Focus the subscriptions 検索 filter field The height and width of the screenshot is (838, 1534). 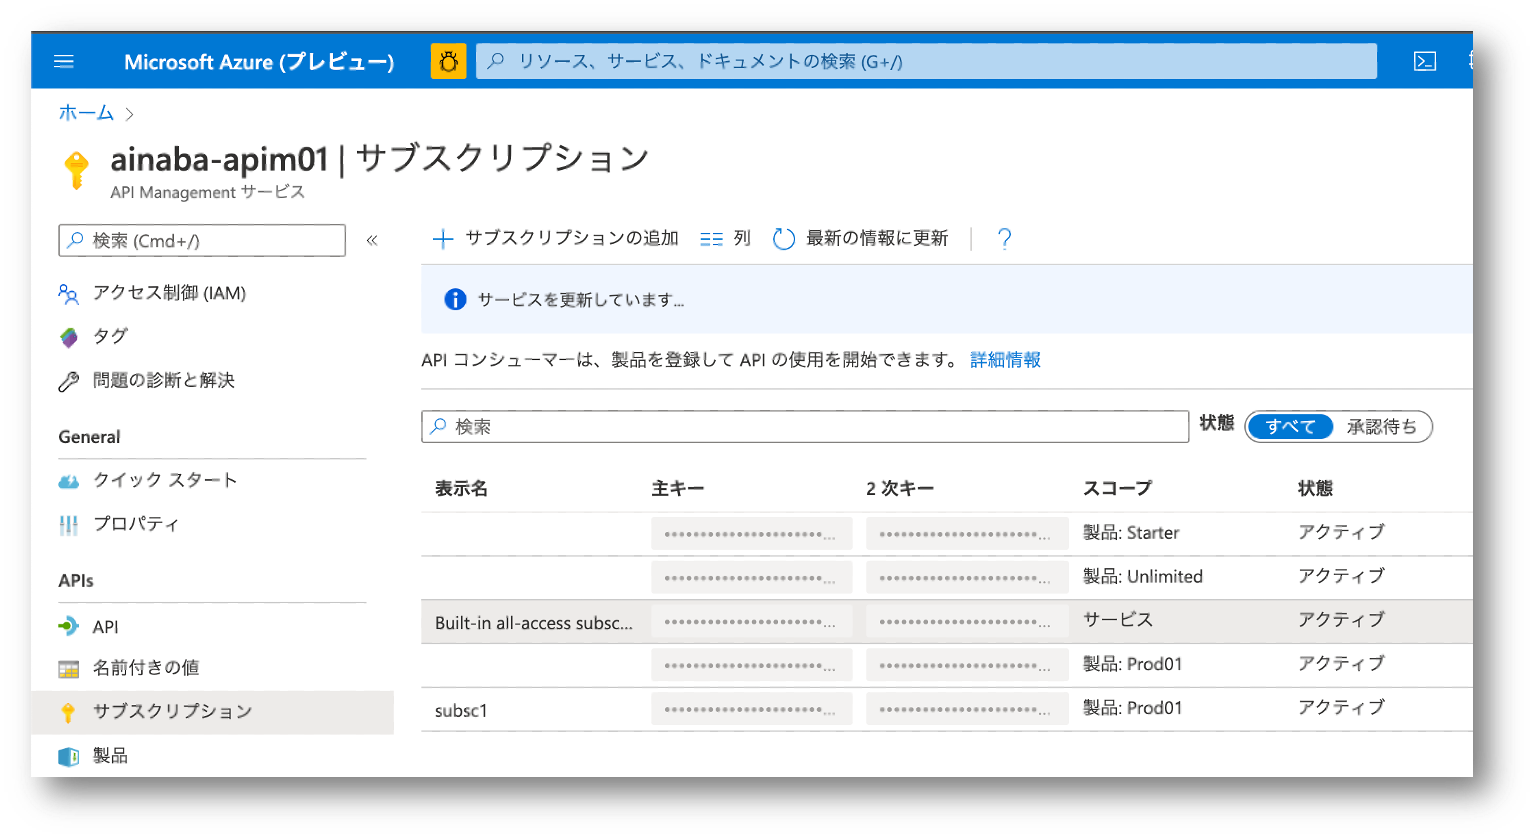click(x=805, y=427)
